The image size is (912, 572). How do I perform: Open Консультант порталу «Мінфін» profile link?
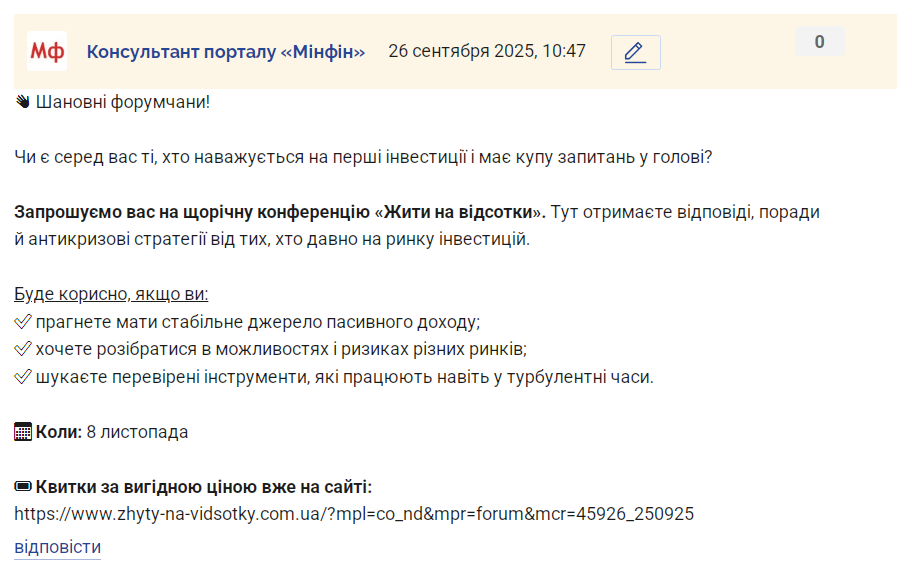pos(226,52)
